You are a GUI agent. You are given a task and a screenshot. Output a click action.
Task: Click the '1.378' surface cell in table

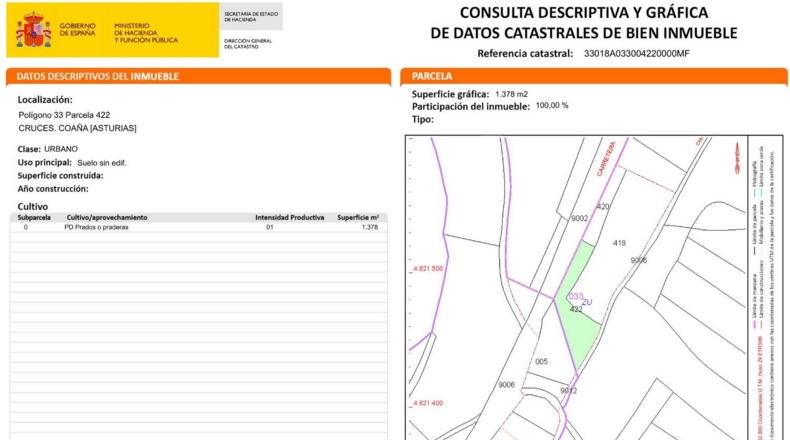(x=369, y=227)
